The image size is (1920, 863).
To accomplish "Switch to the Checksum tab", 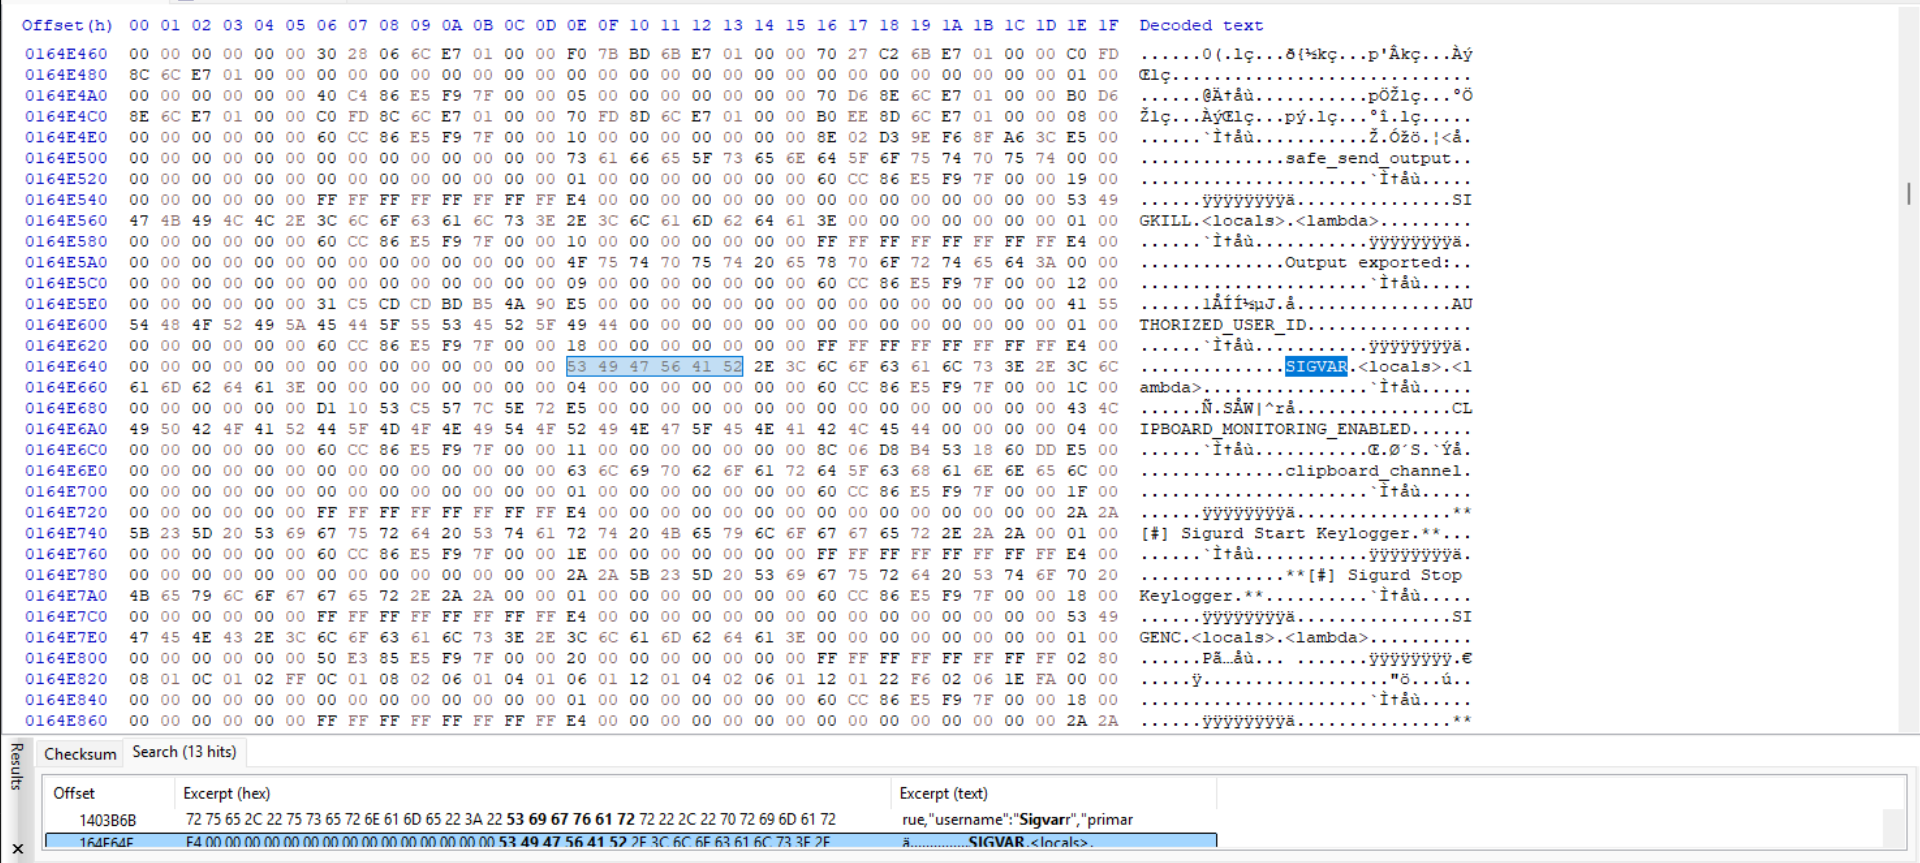I will click(x=80, y=754).
